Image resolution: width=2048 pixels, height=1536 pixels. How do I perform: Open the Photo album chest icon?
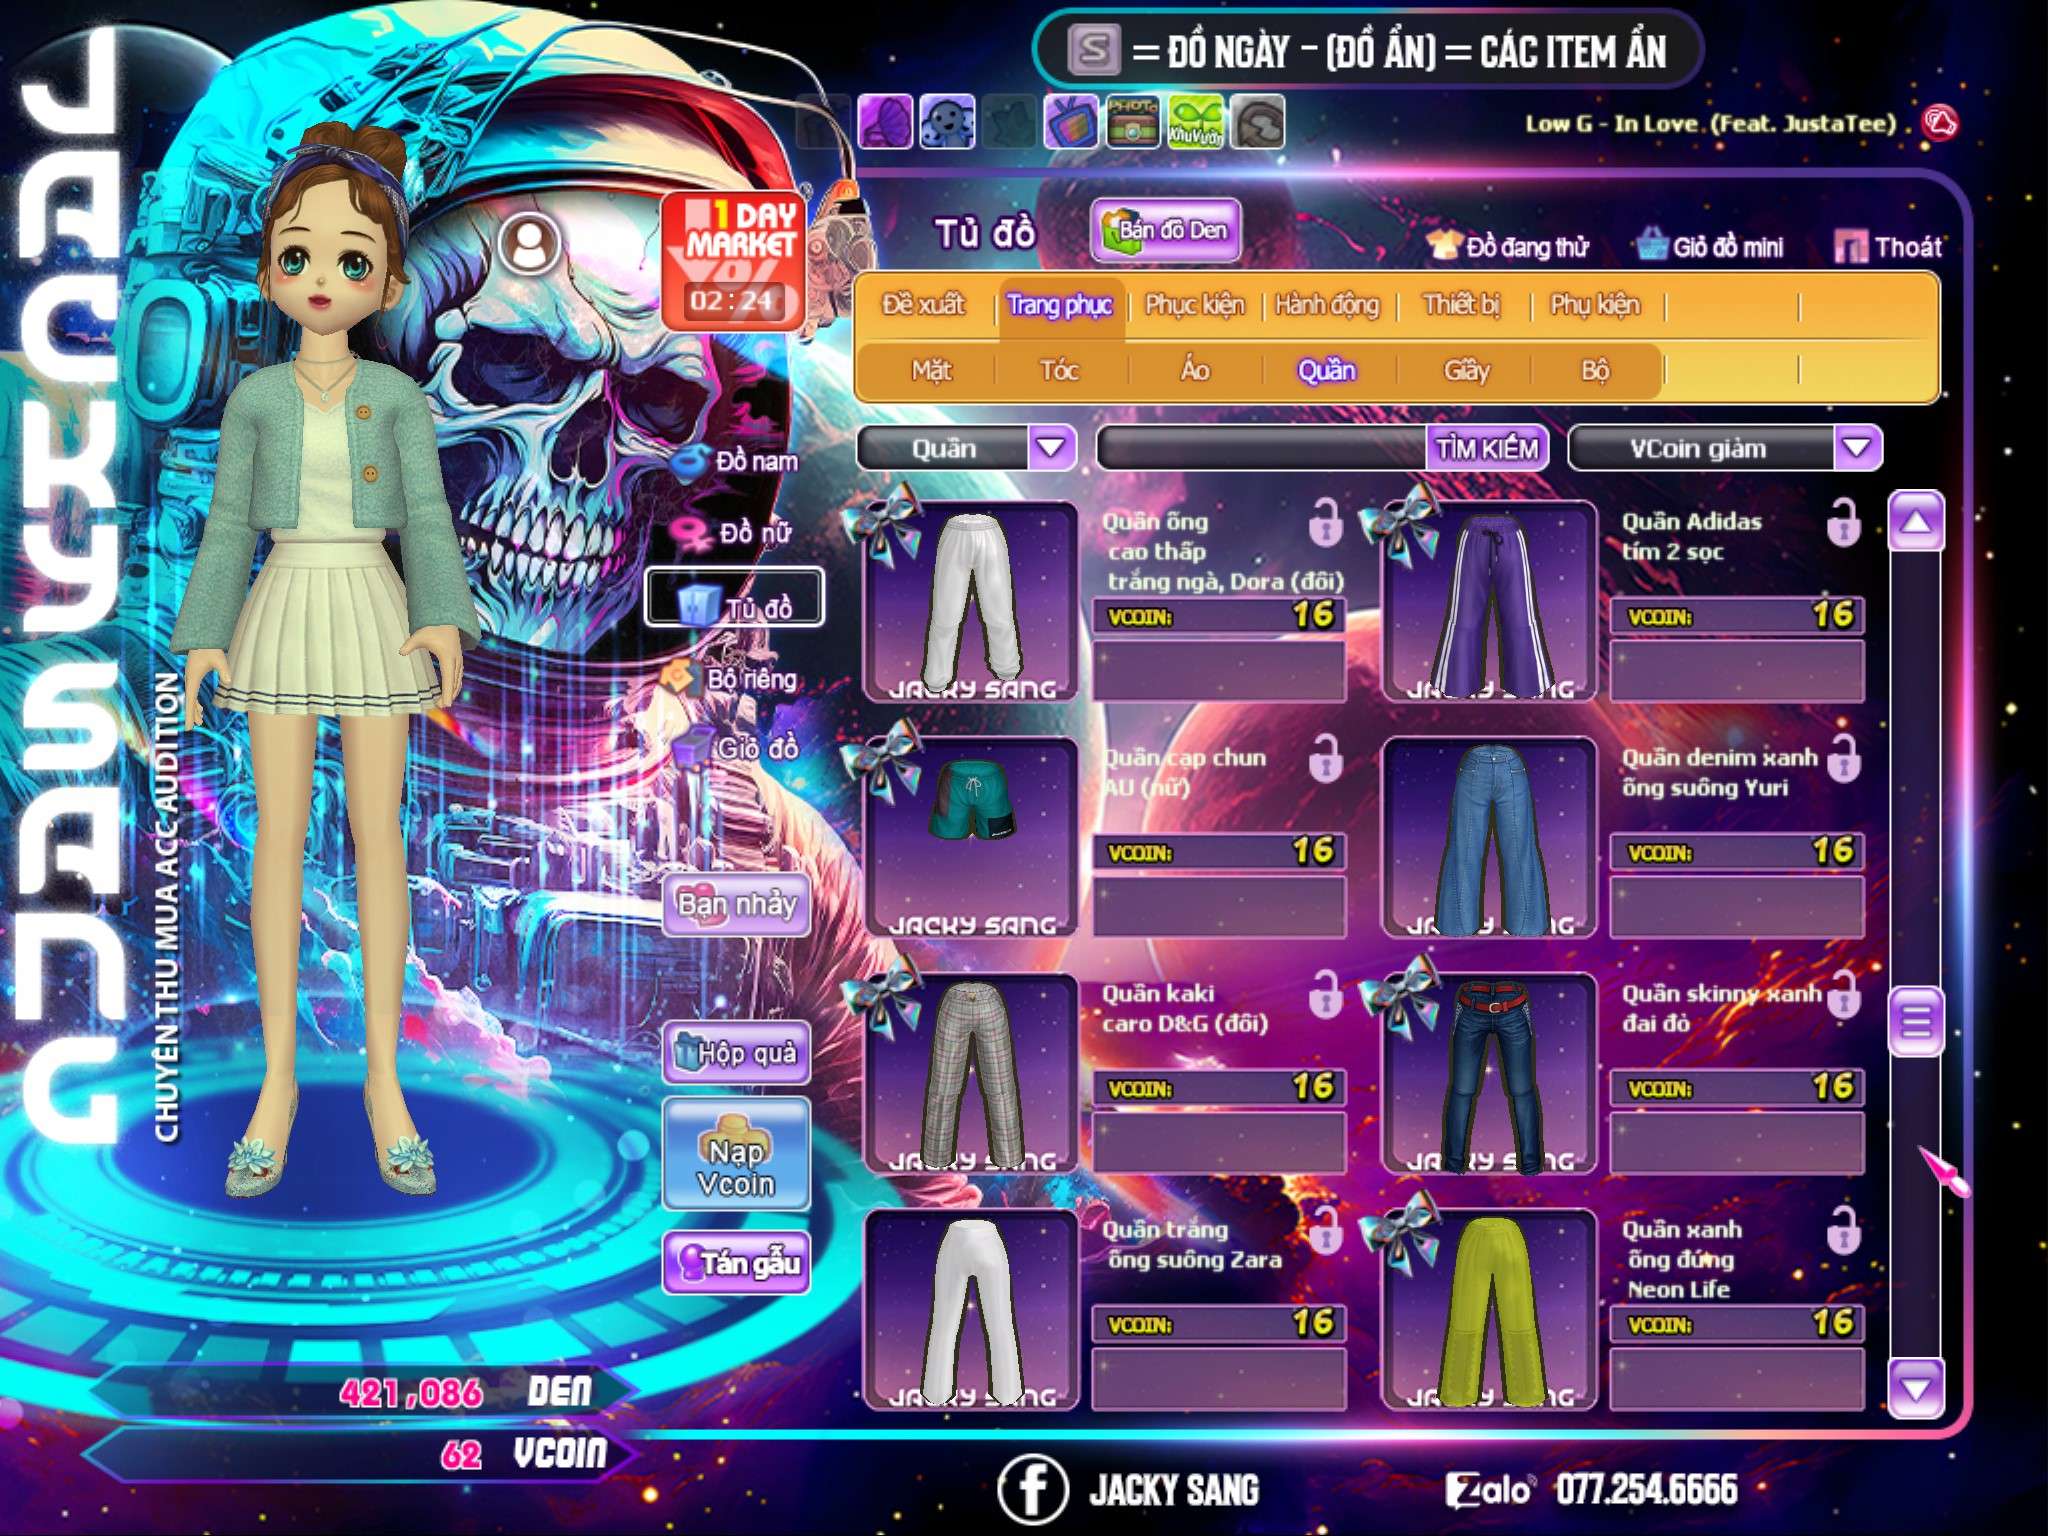point(1133,122)
